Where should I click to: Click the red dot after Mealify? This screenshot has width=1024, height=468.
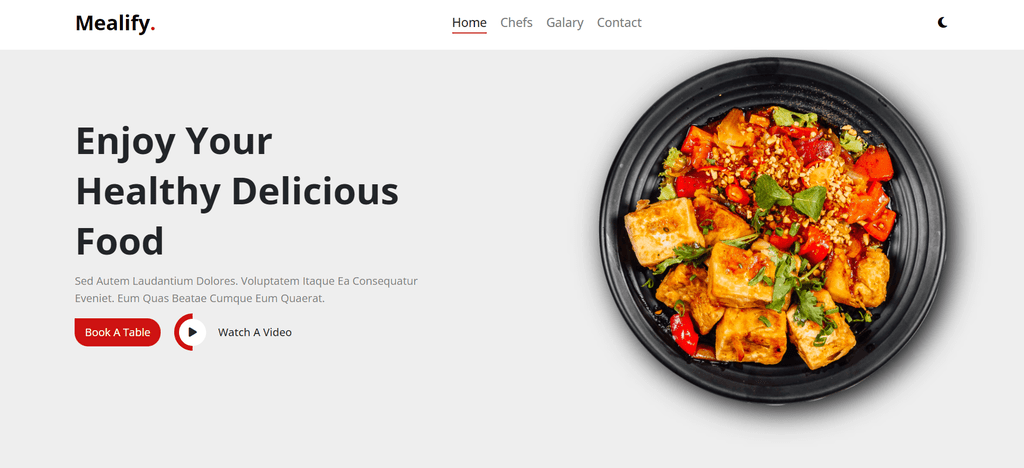[x=153, y=29]
